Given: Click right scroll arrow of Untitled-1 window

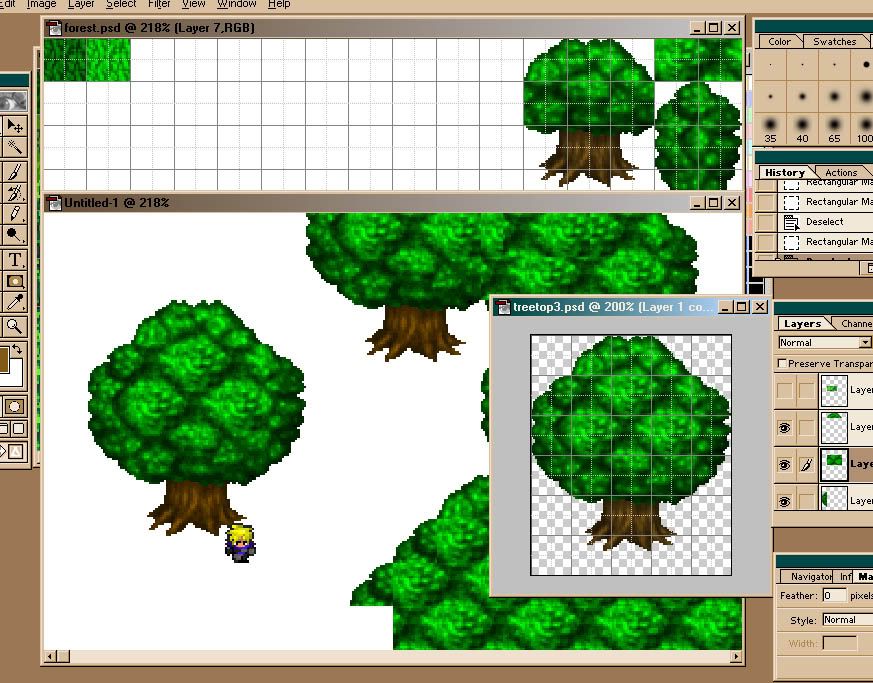Looking at the screenshot, I should point(736,657).
